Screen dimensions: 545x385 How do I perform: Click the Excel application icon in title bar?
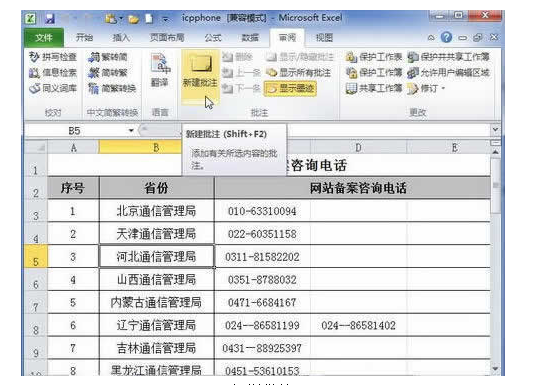[31, 18]
